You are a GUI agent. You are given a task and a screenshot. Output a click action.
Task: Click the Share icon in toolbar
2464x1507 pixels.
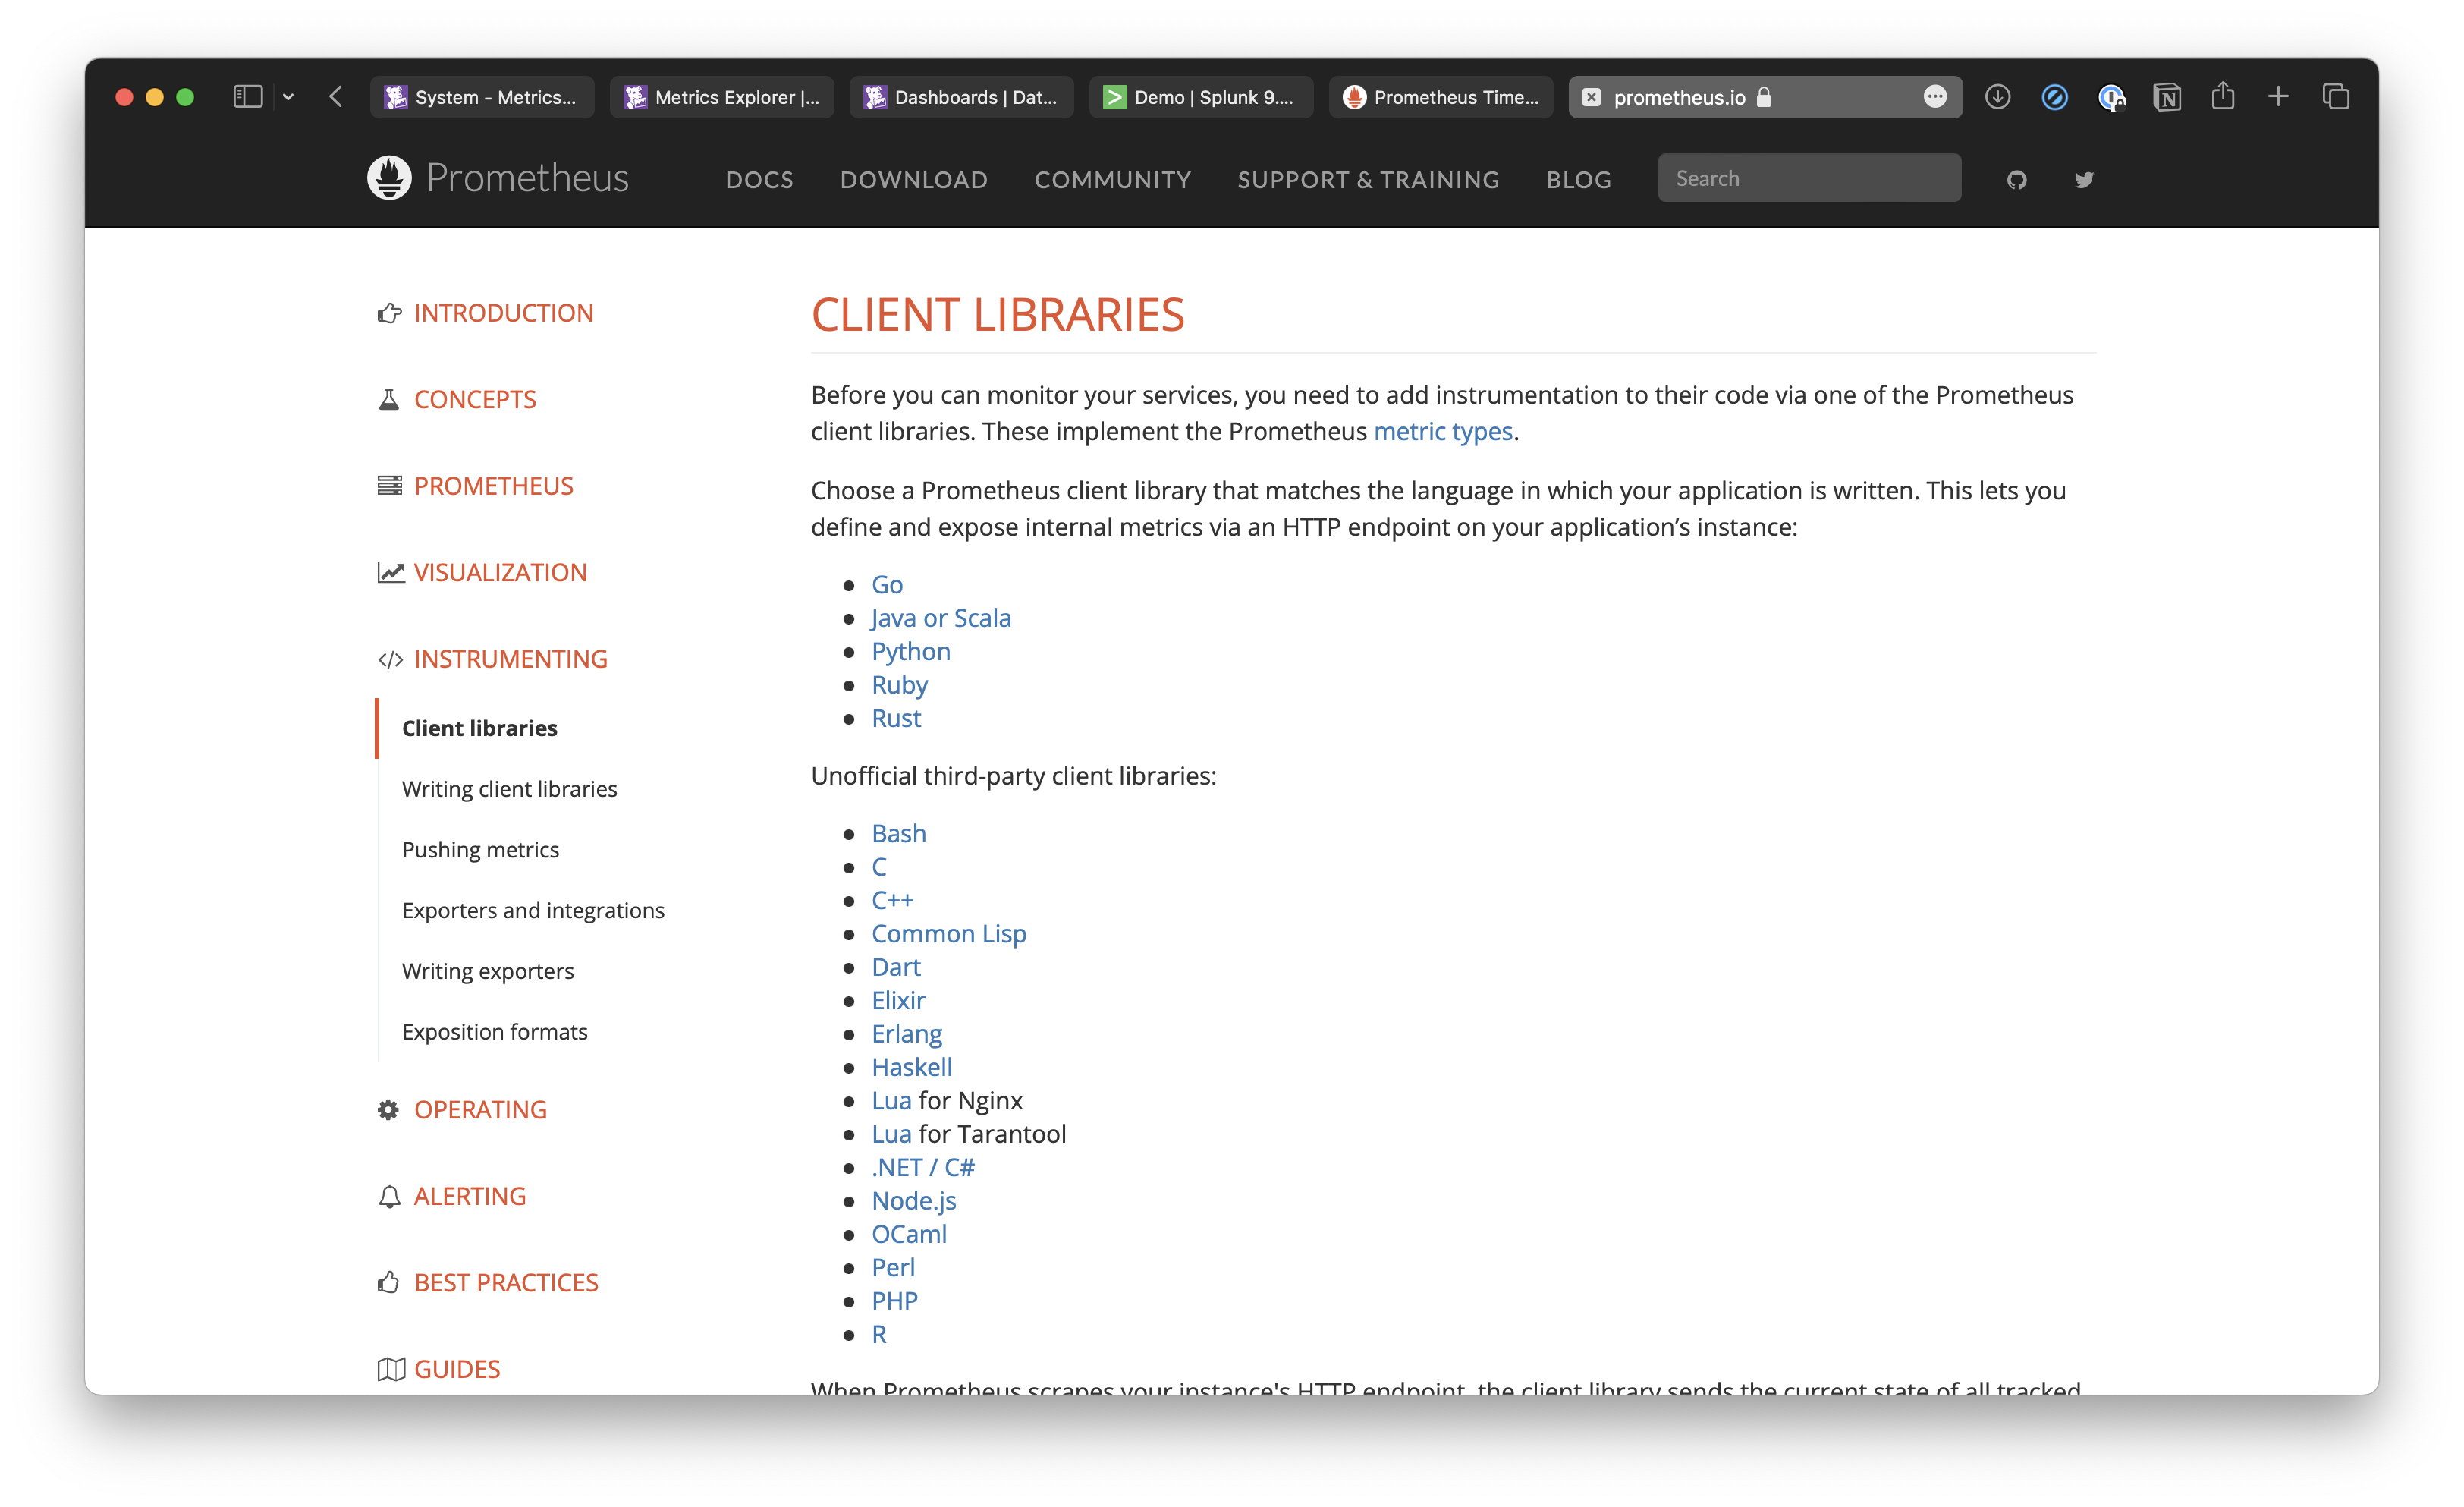click(x=2222, y=96)
